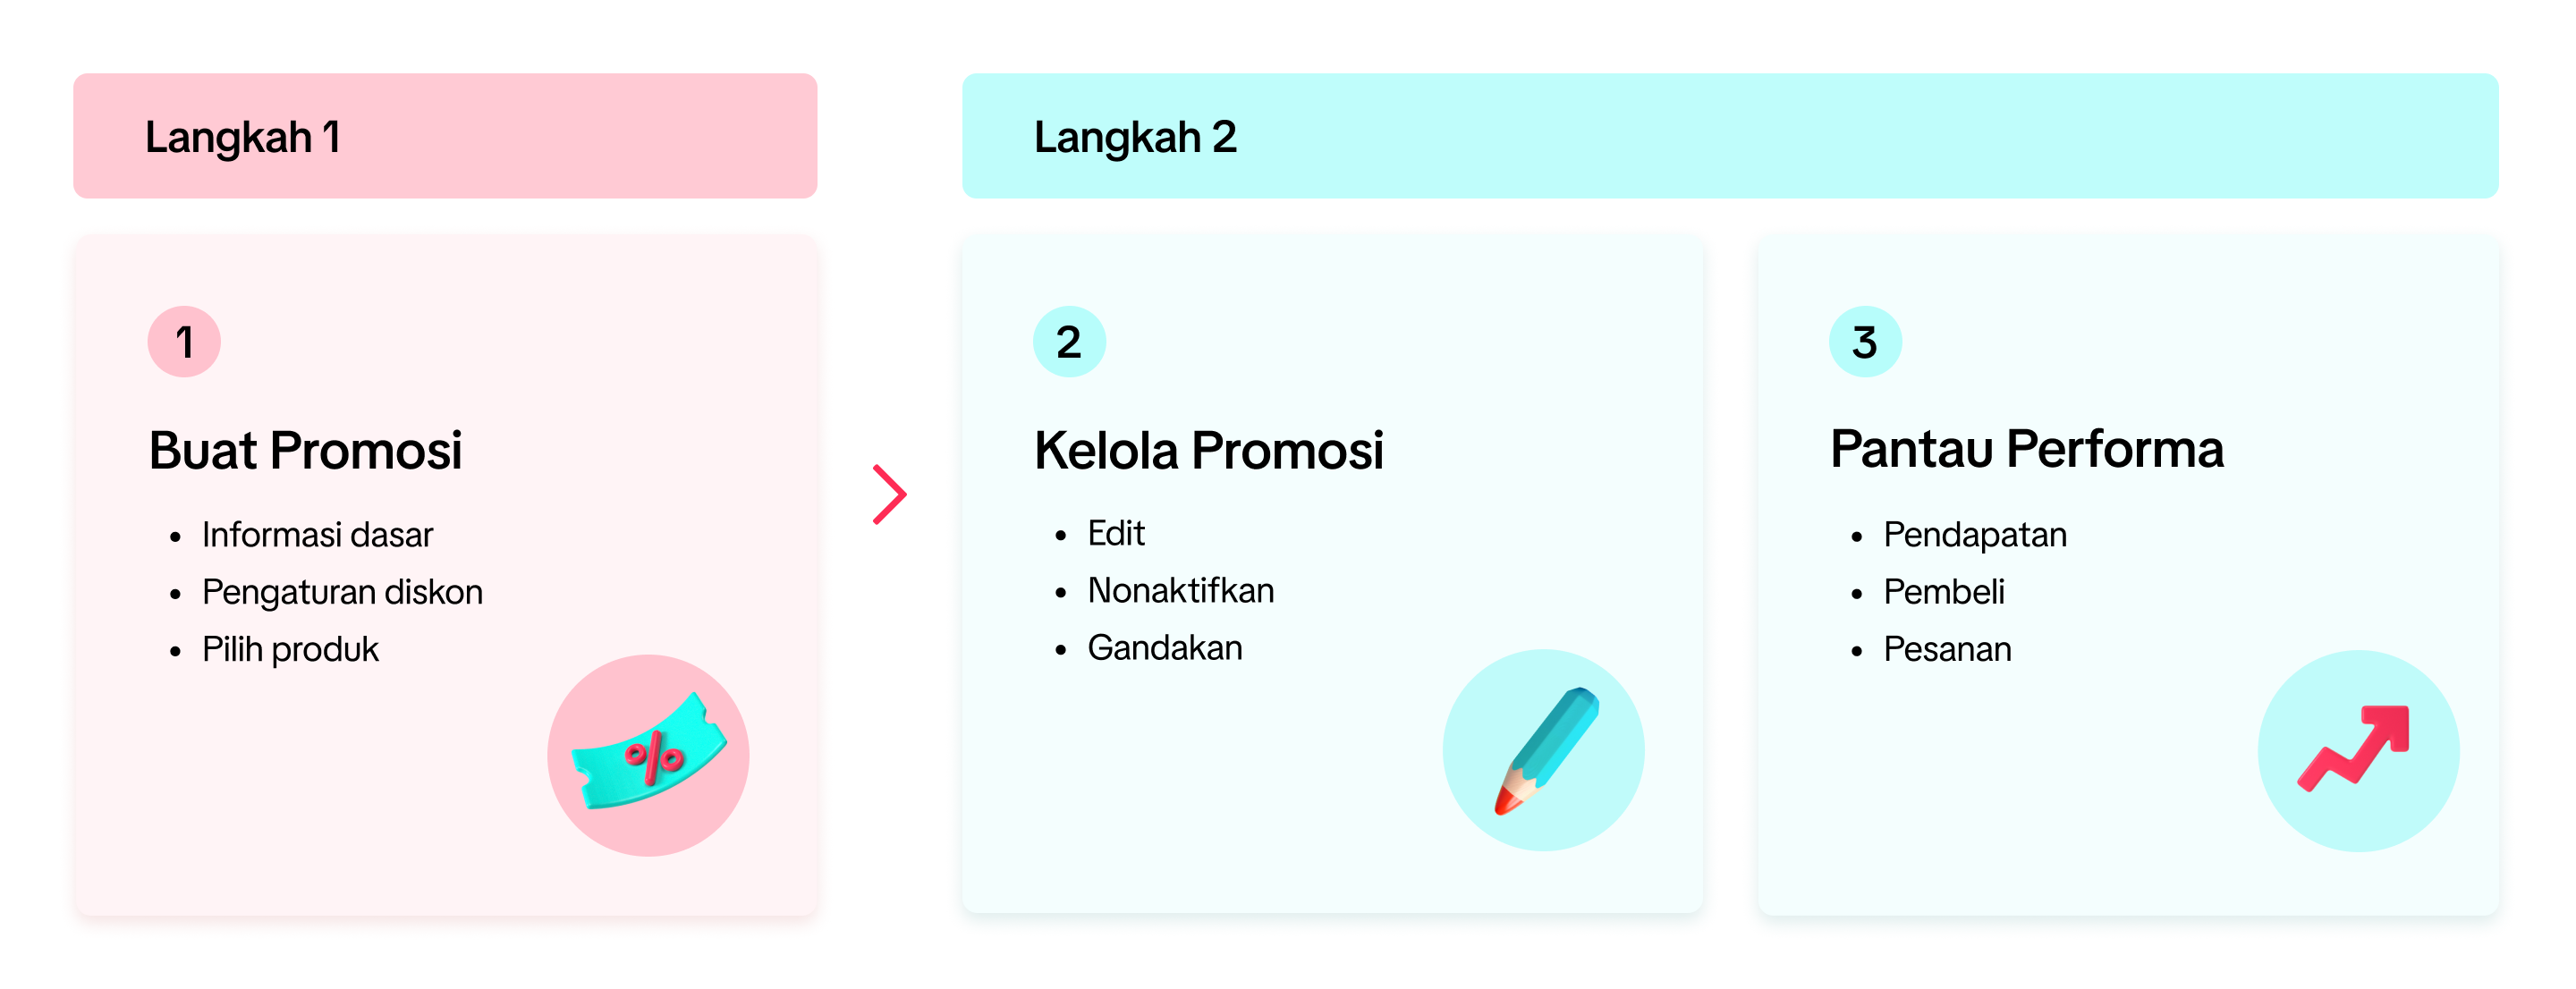Select the Pendapatan list item
The image size is (2576, 989).
[1974, 535]
